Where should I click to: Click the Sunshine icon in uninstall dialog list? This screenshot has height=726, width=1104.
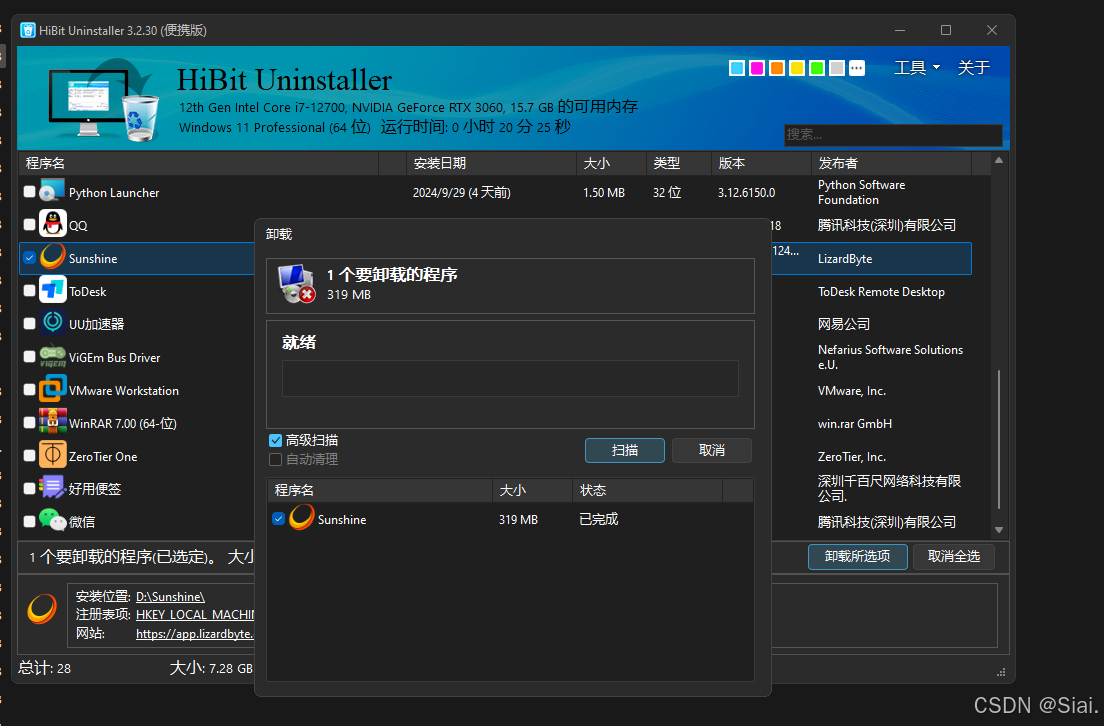click(301, 518)
